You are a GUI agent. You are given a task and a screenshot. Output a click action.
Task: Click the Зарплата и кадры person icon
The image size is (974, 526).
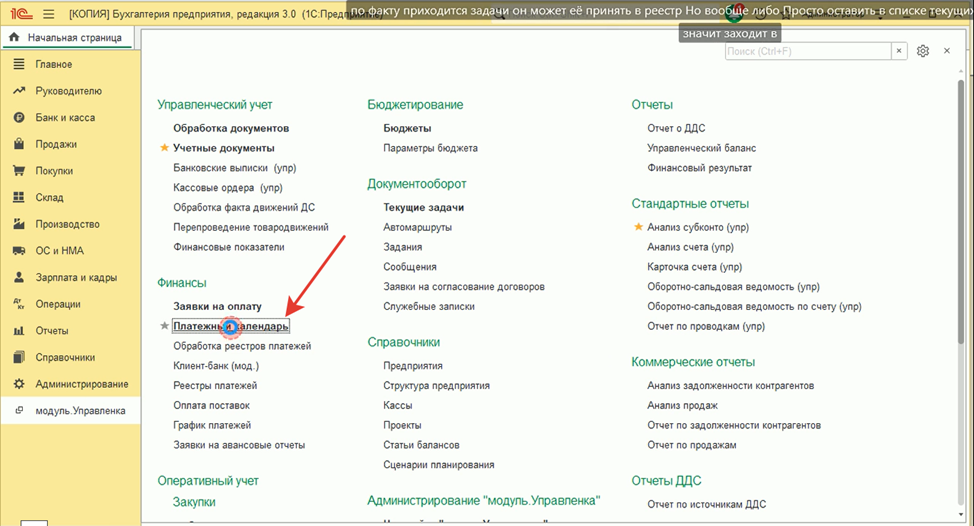coord(19,278)
